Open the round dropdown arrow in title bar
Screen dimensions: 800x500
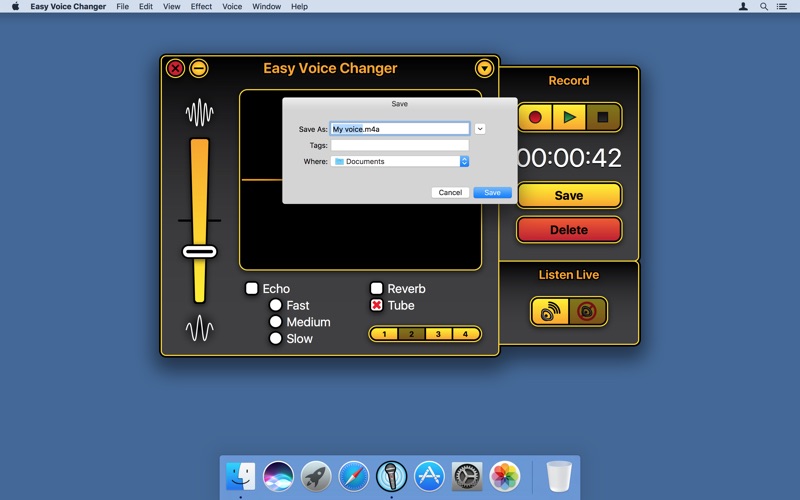tap(484, 68)
